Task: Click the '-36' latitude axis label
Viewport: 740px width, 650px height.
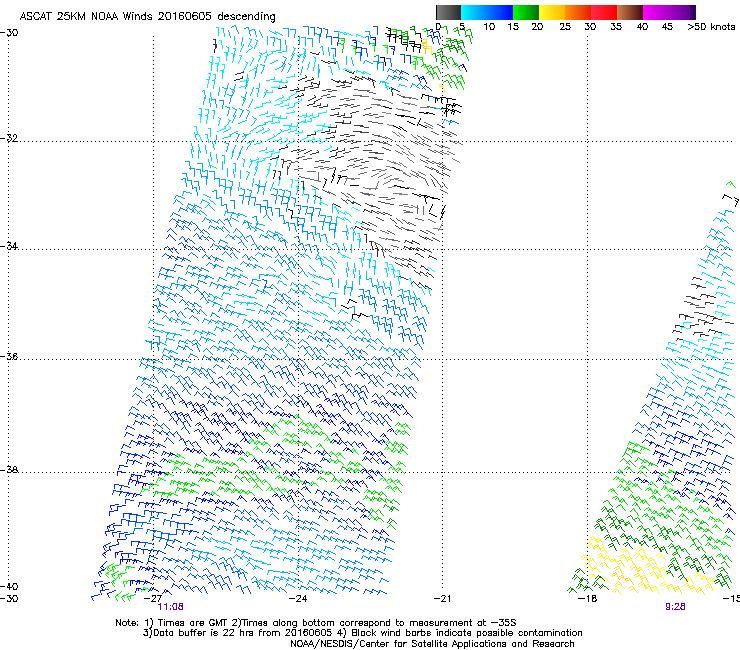Action: coord(9,356)
